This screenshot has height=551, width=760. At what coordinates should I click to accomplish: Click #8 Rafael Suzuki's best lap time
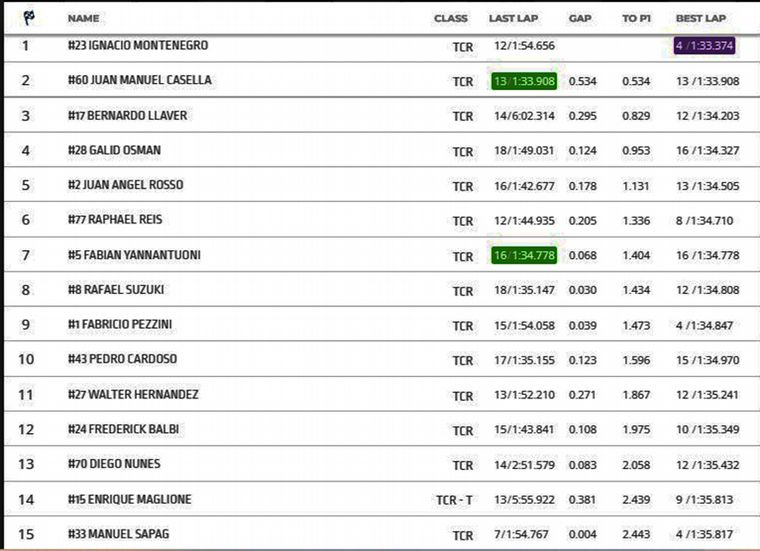707,291
